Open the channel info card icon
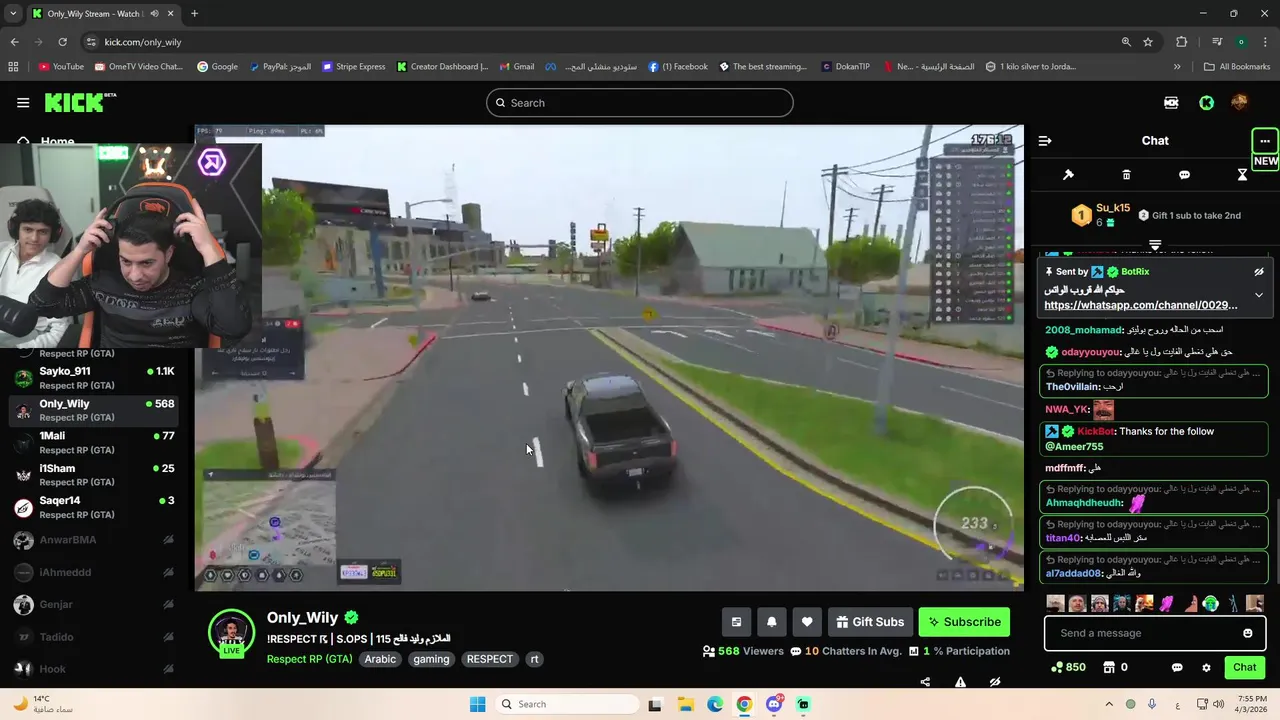 tap(736, 622)
